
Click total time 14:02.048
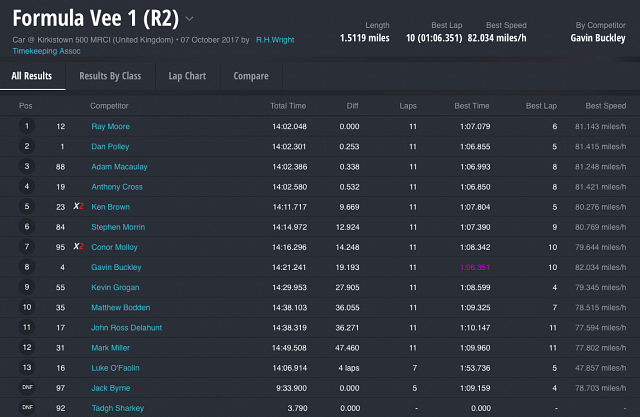(289, 126)
